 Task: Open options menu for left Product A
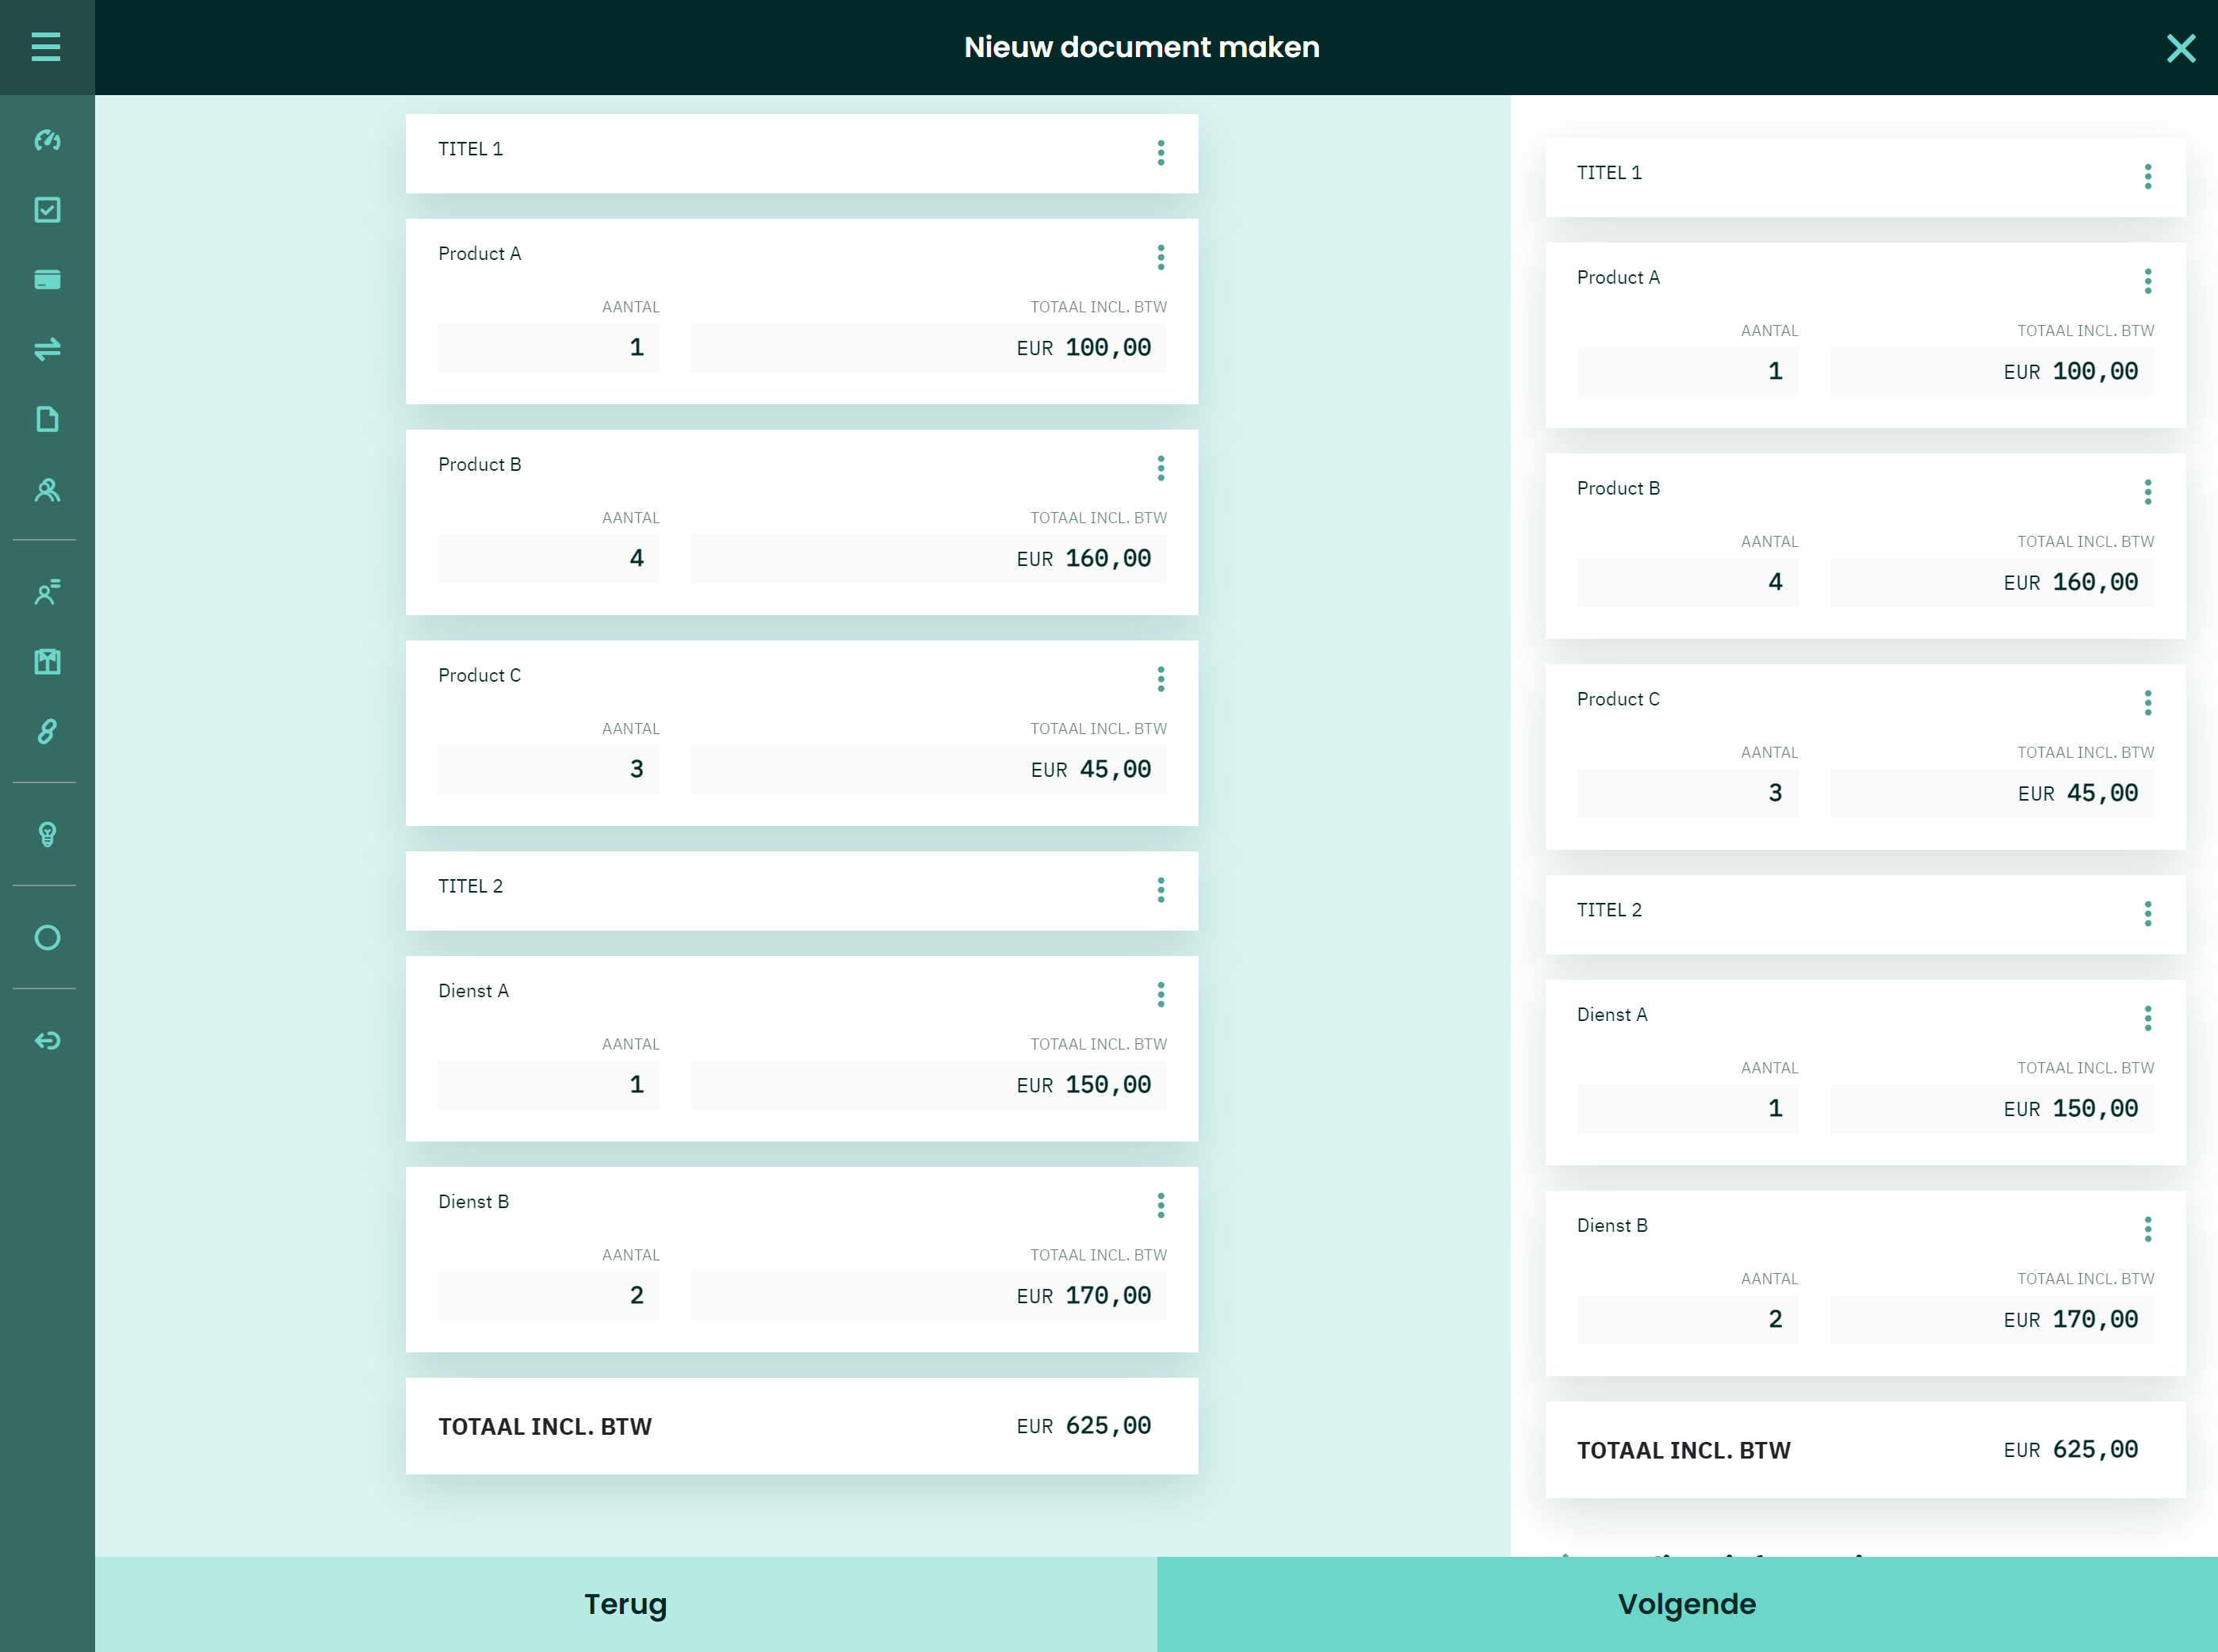click(x=1160, y=258)
